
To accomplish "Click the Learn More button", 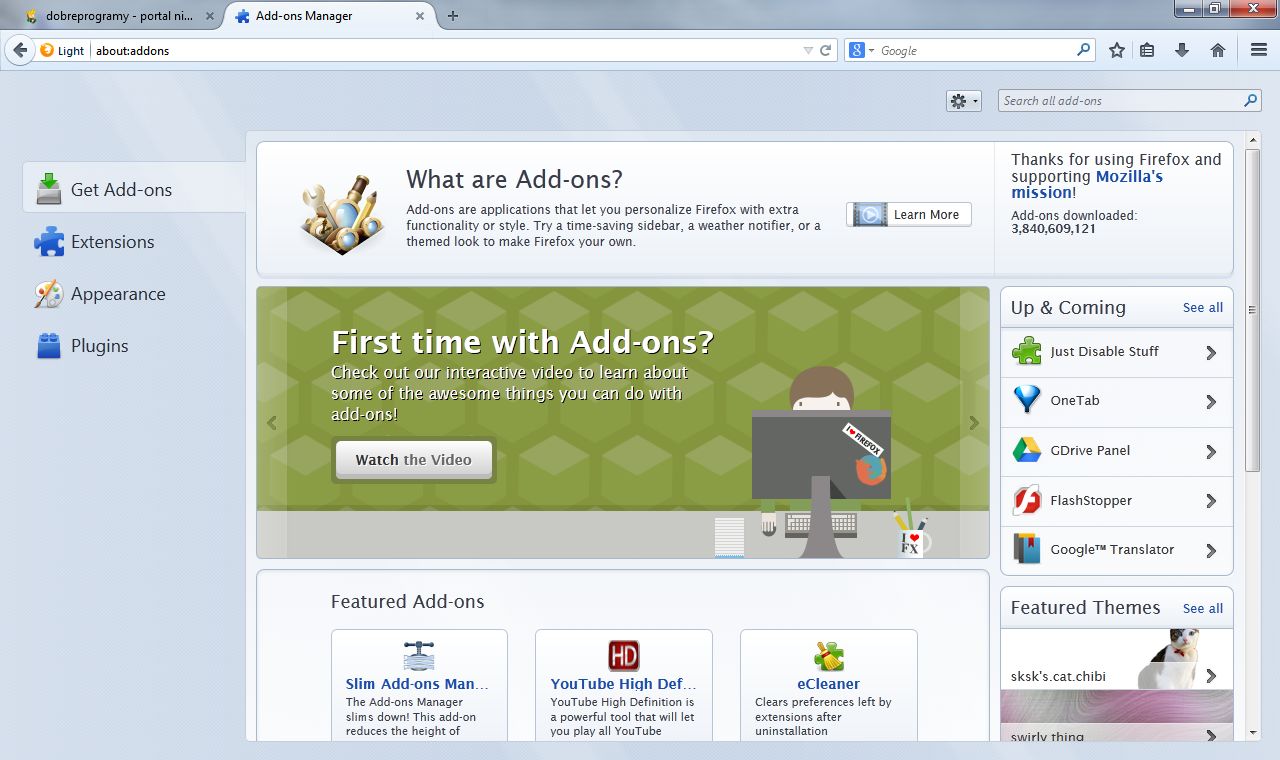I will [x=909, y=214].
